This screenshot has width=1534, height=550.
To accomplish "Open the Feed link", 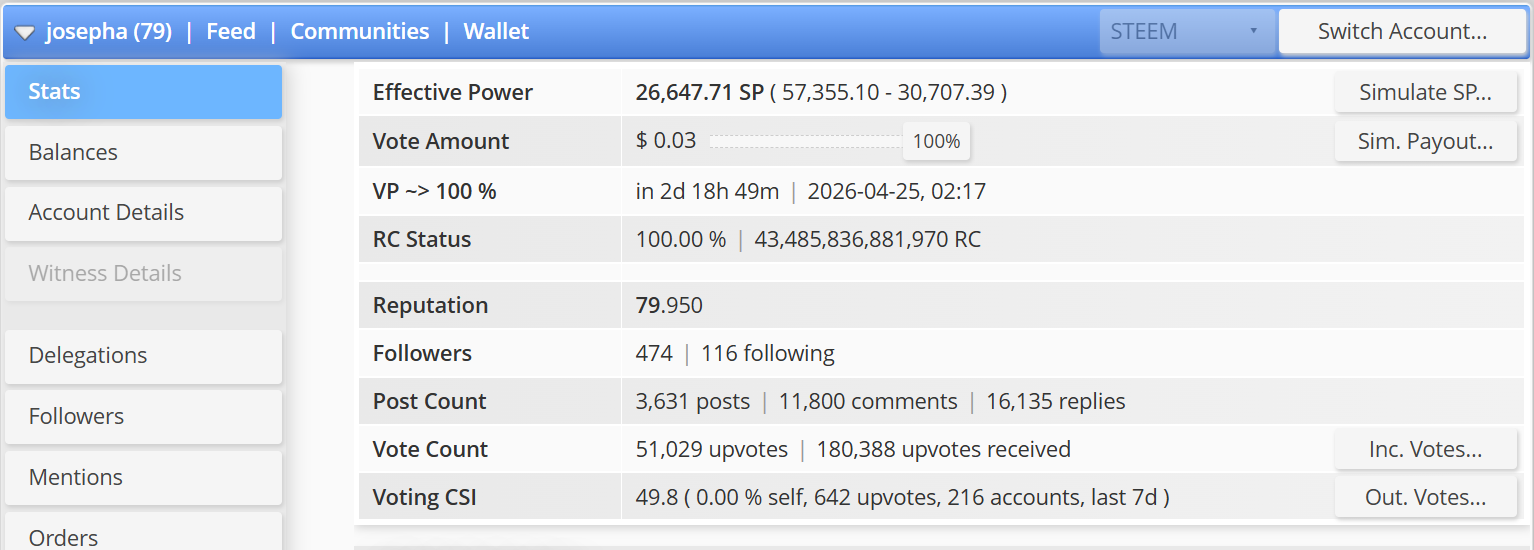I will point(231,31).
